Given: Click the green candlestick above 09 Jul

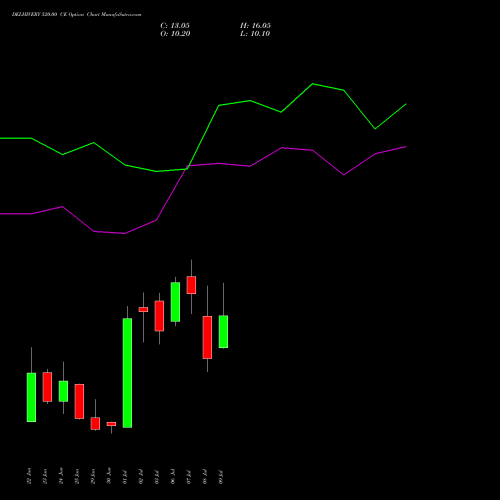Looking at the screenshot, I should coord(223,332).
